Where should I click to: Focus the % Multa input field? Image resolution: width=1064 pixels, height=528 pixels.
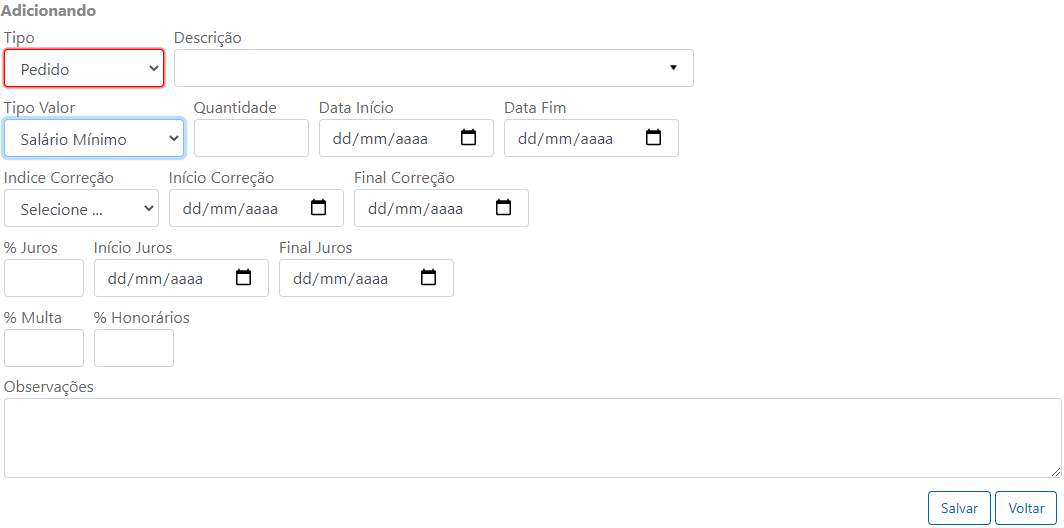pos(44,348)
